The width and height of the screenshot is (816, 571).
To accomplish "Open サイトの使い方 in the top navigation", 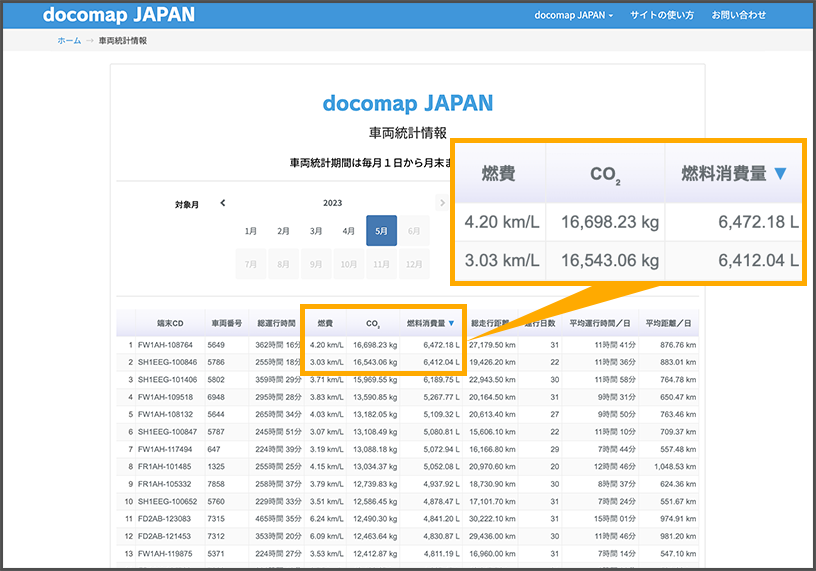I will point(661,15).
